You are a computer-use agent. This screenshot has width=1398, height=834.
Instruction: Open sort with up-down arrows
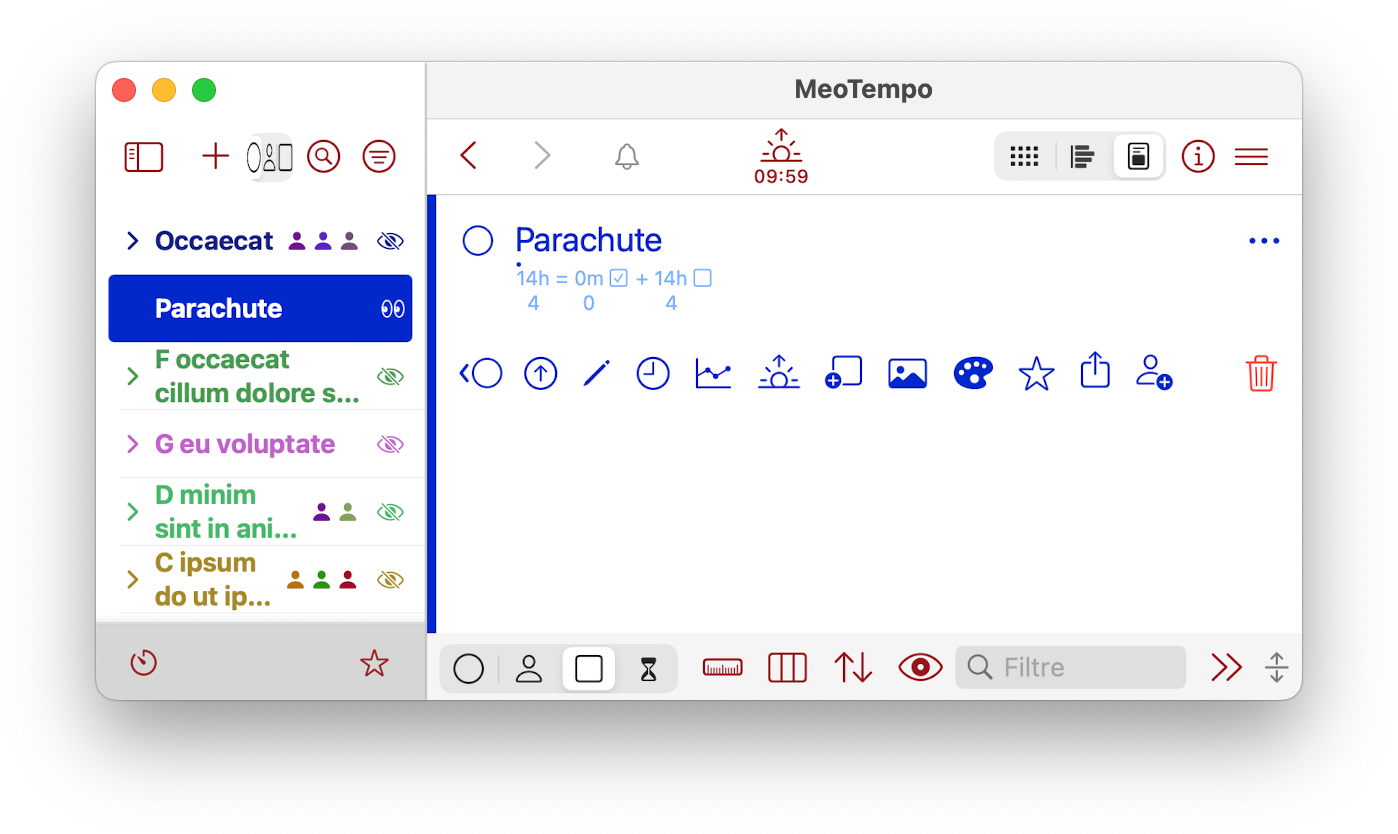(853, 668)
